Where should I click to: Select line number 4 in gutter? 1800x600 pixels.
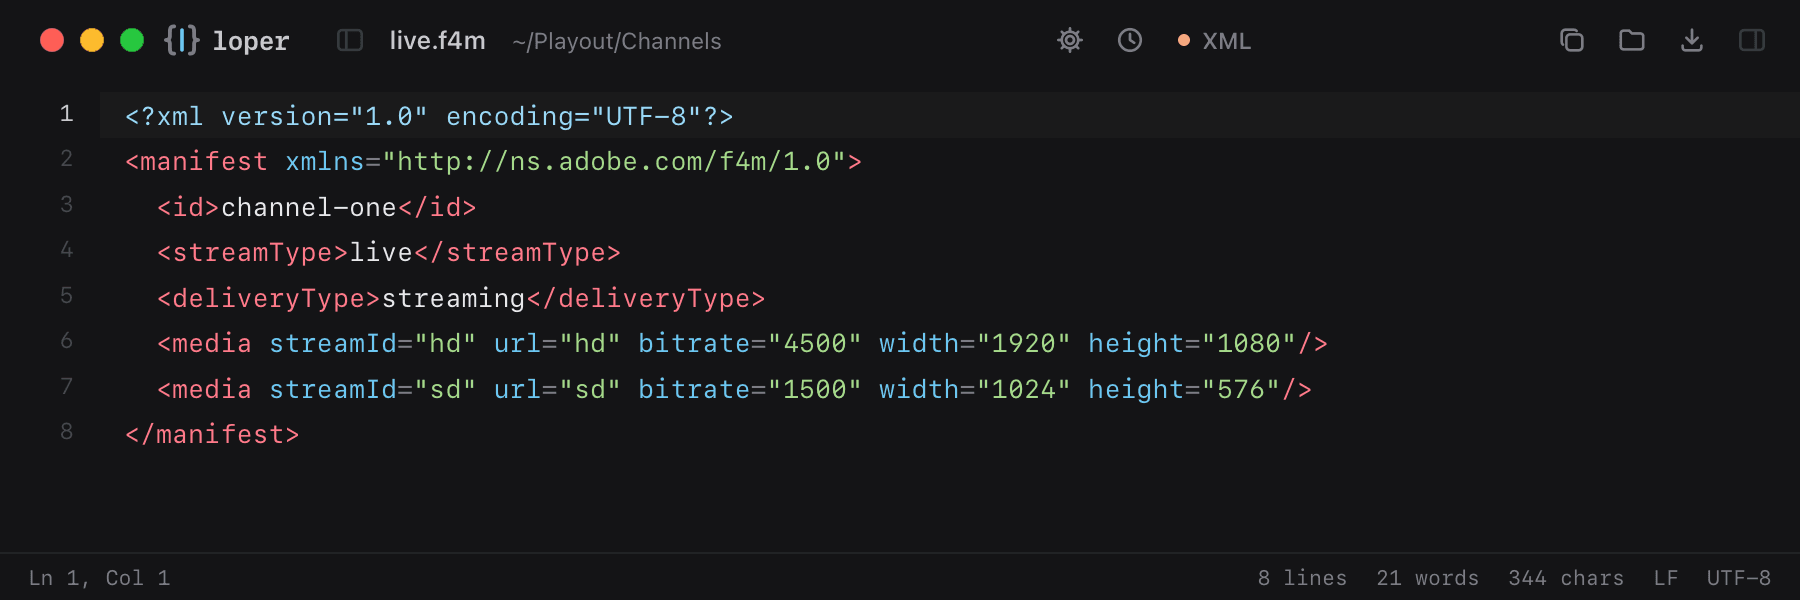[x=66, y=250]
